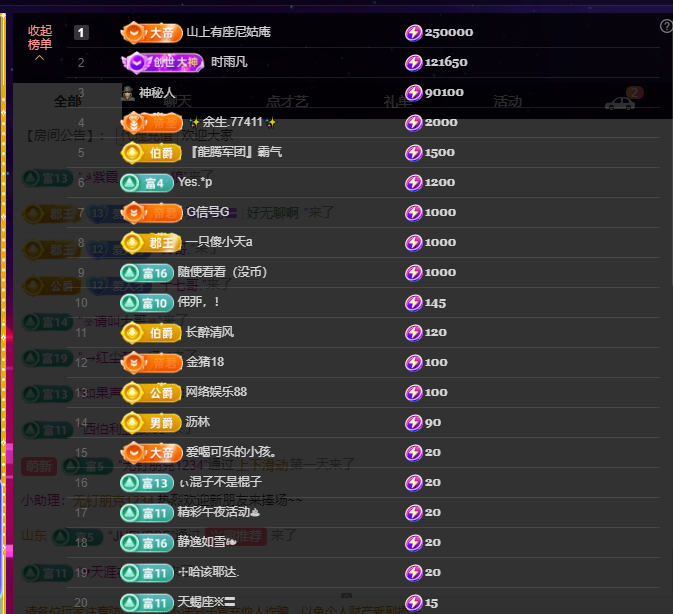The image size is (673, 614).
Task: Switch to the 全部 tab behind the overlay
Action: (x=67, y=102)
